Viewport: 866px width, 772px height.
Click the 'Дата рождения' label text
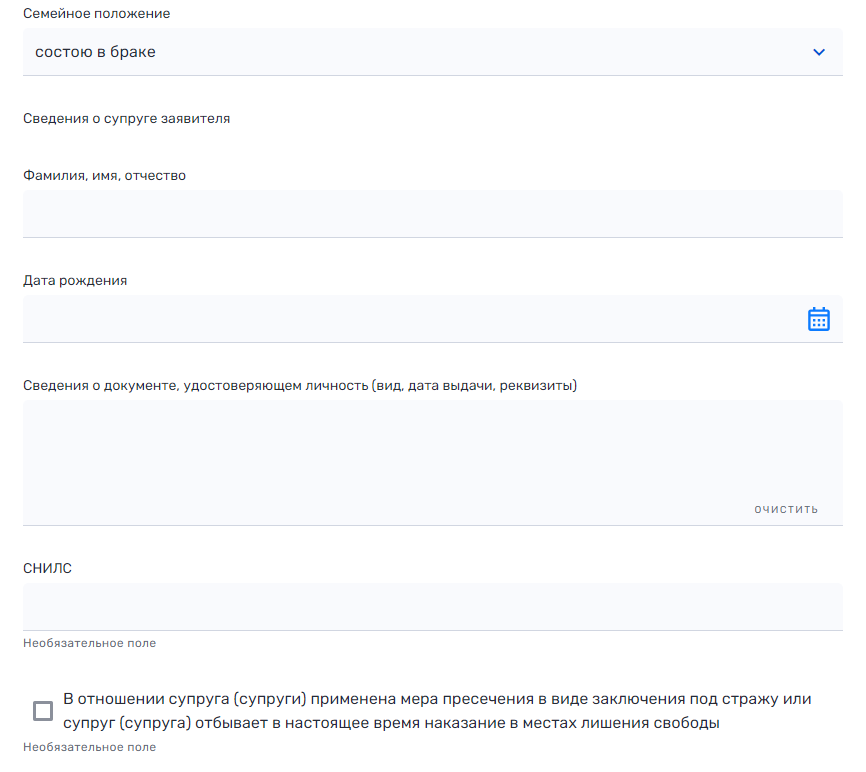[x=75, y=281]
